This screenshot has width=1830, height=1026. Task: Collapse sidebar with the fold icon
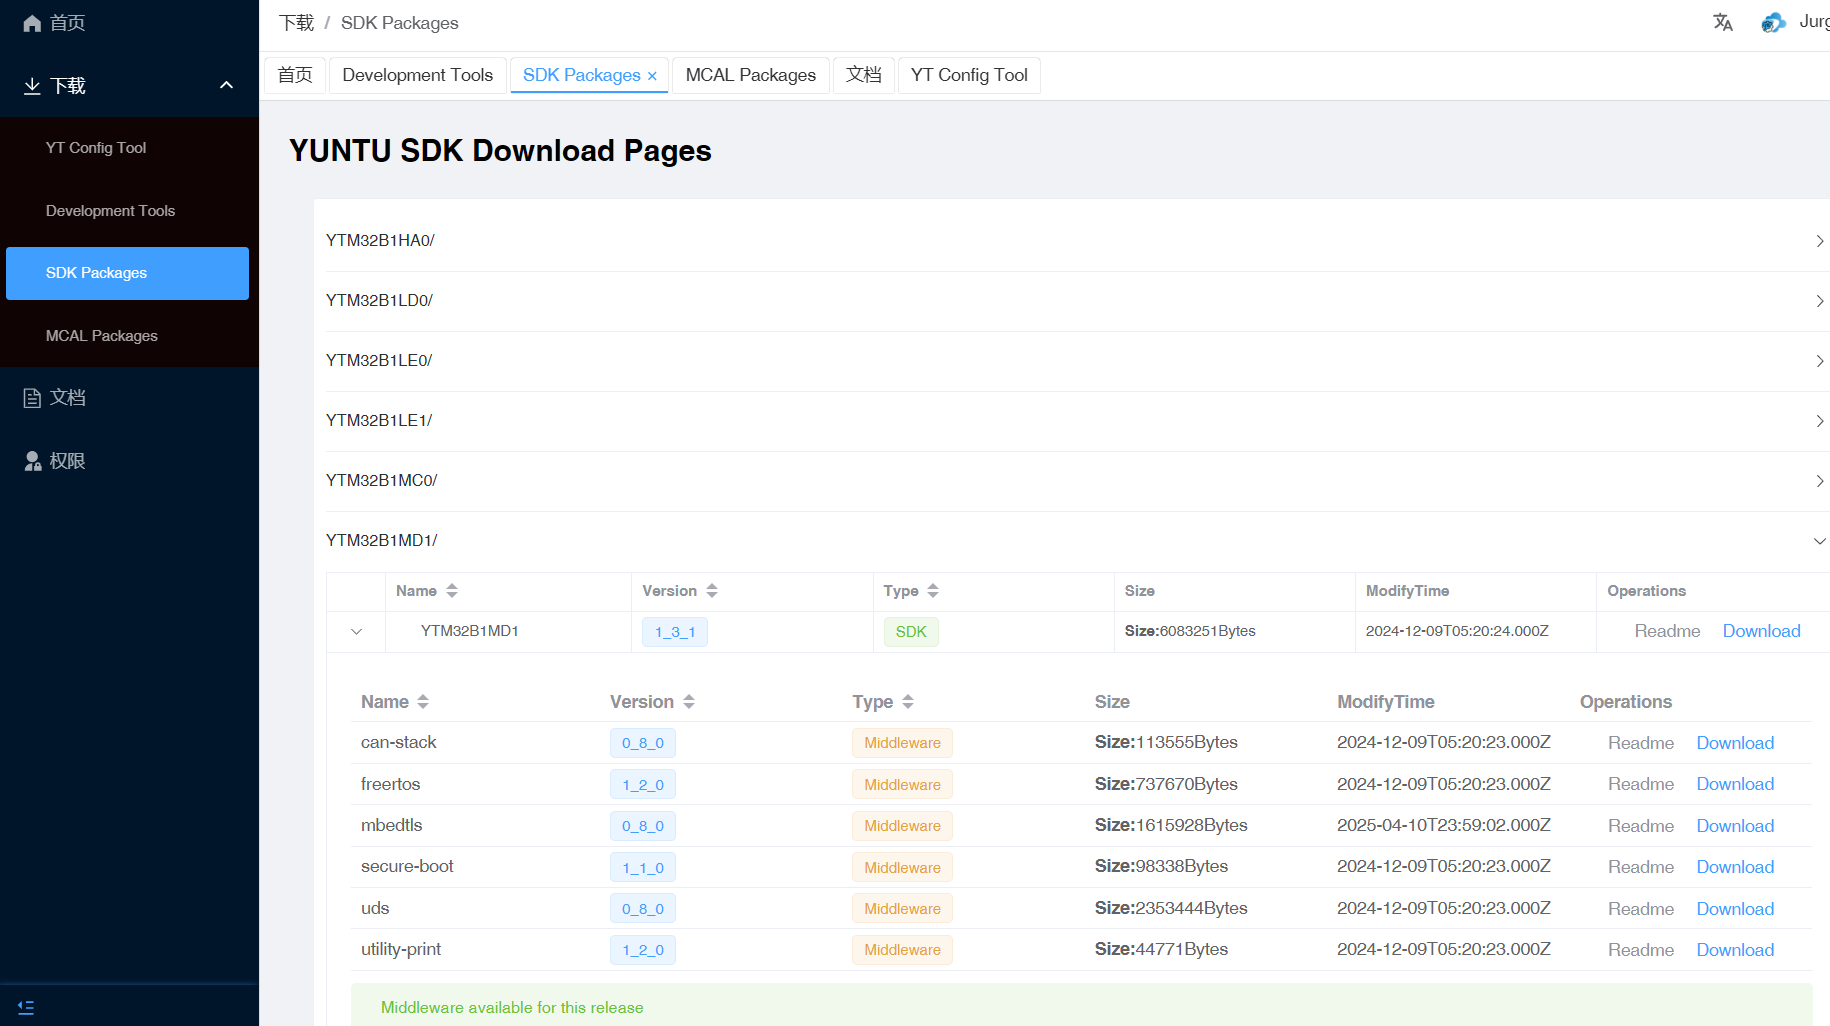pyautogui.click(x=26, y=1007)
